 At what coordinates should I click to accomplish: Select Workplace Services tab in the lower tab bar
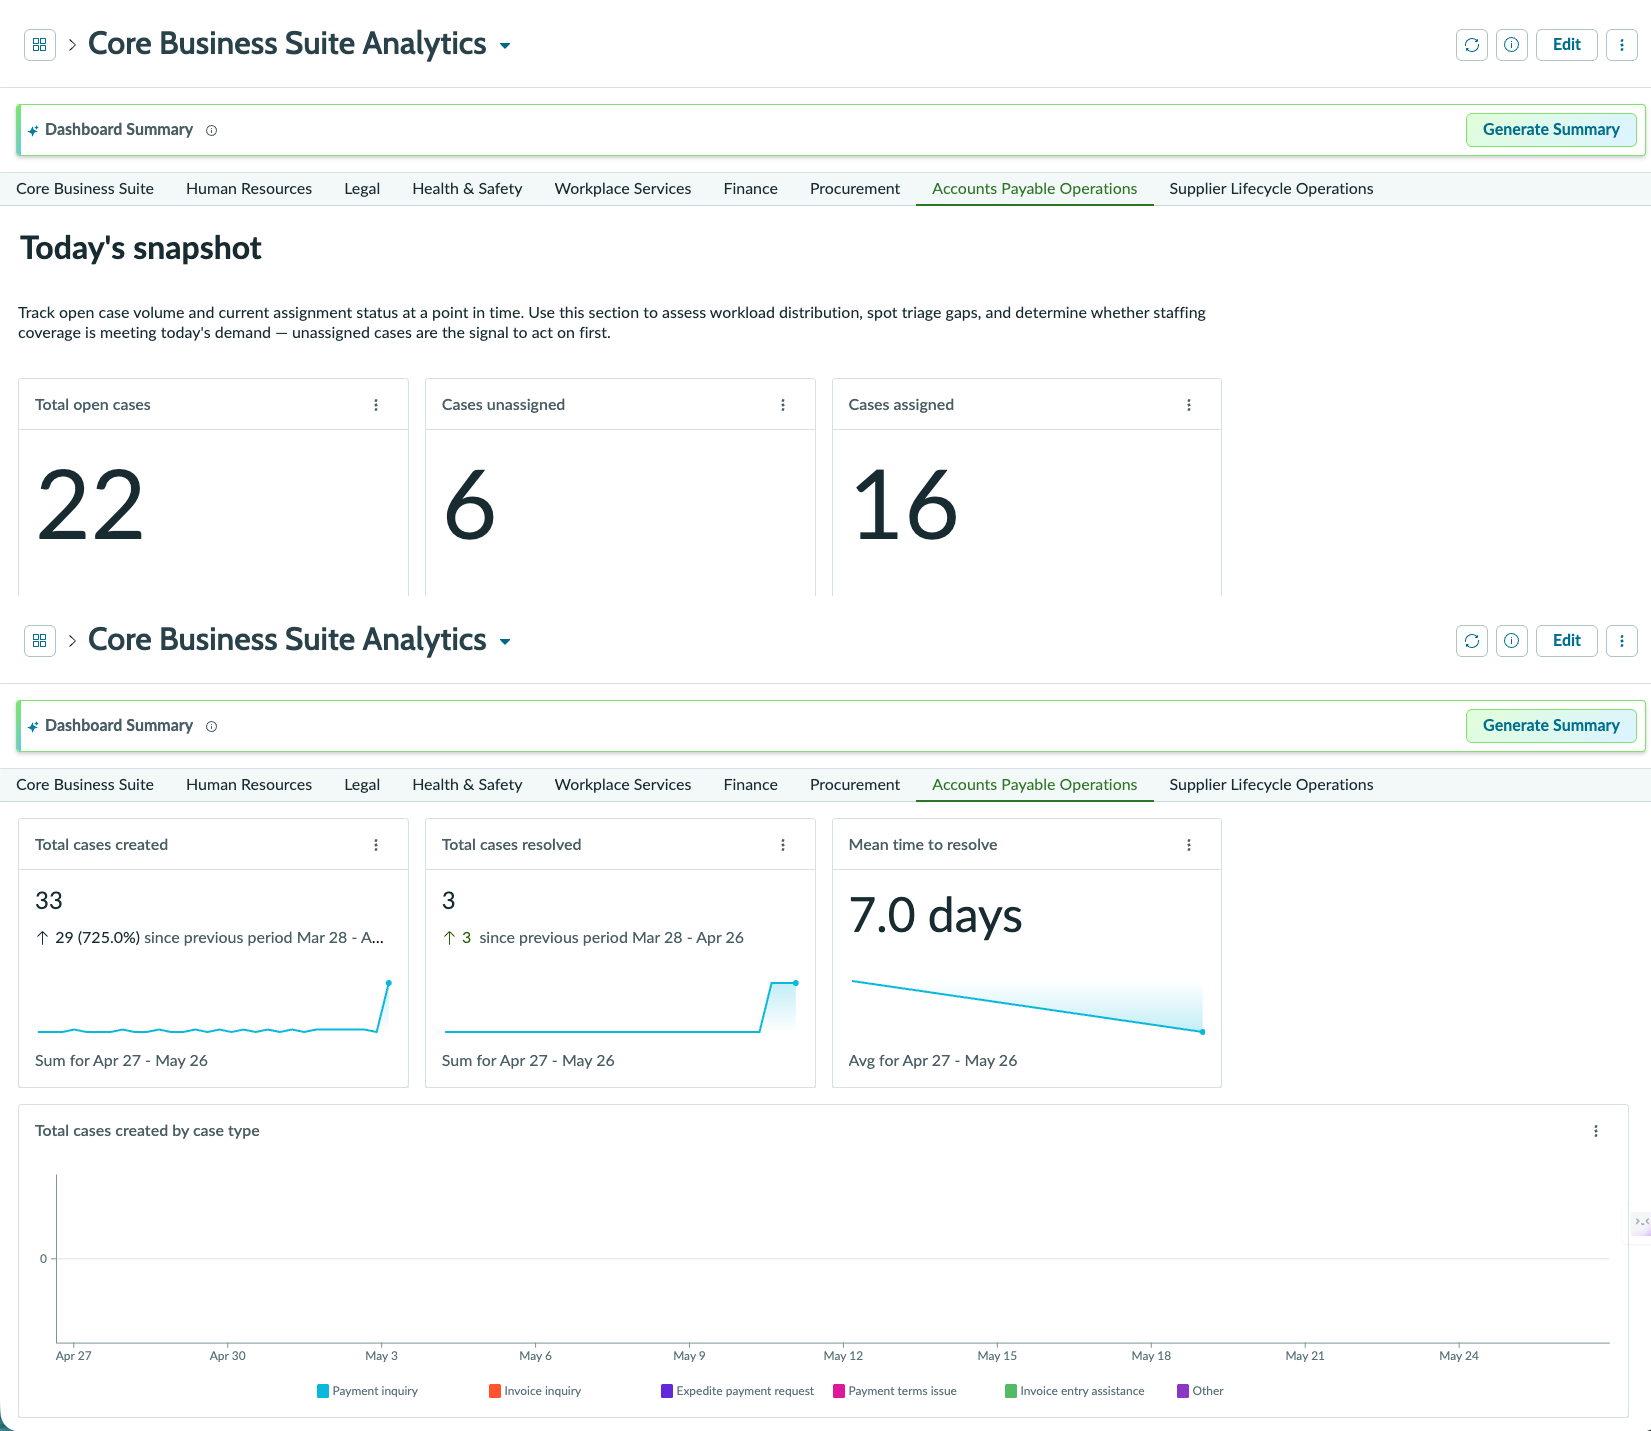pos(623,785)
